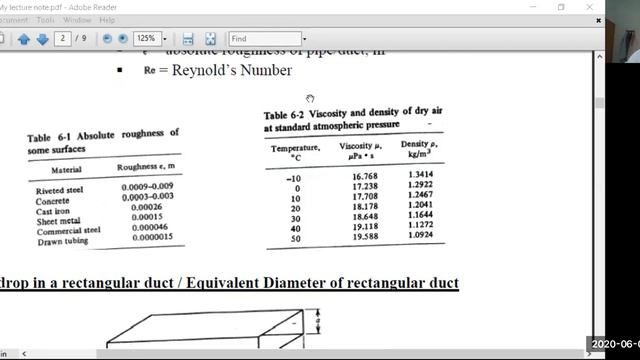
Task: Click roughness value 0.0009-0.009
Action: pyautogui.click(x=147, y=187)
